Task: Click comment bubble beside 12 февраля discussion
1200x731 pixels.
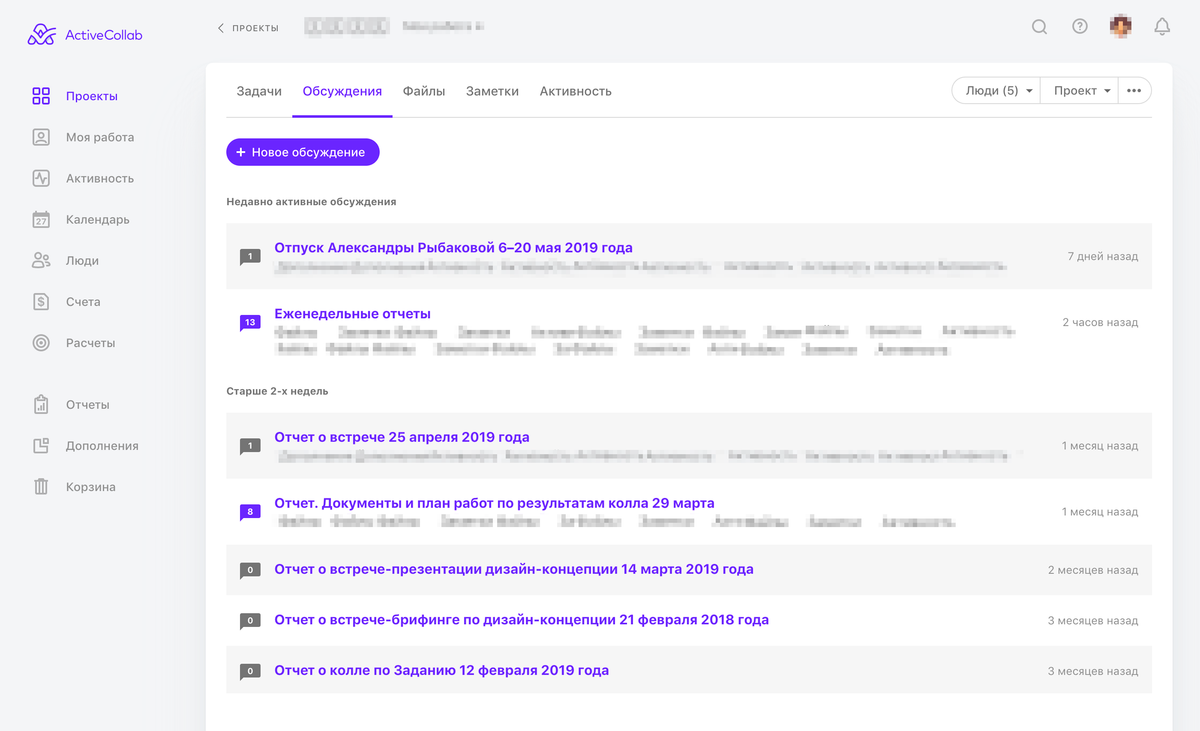Action: pos(250,671)
